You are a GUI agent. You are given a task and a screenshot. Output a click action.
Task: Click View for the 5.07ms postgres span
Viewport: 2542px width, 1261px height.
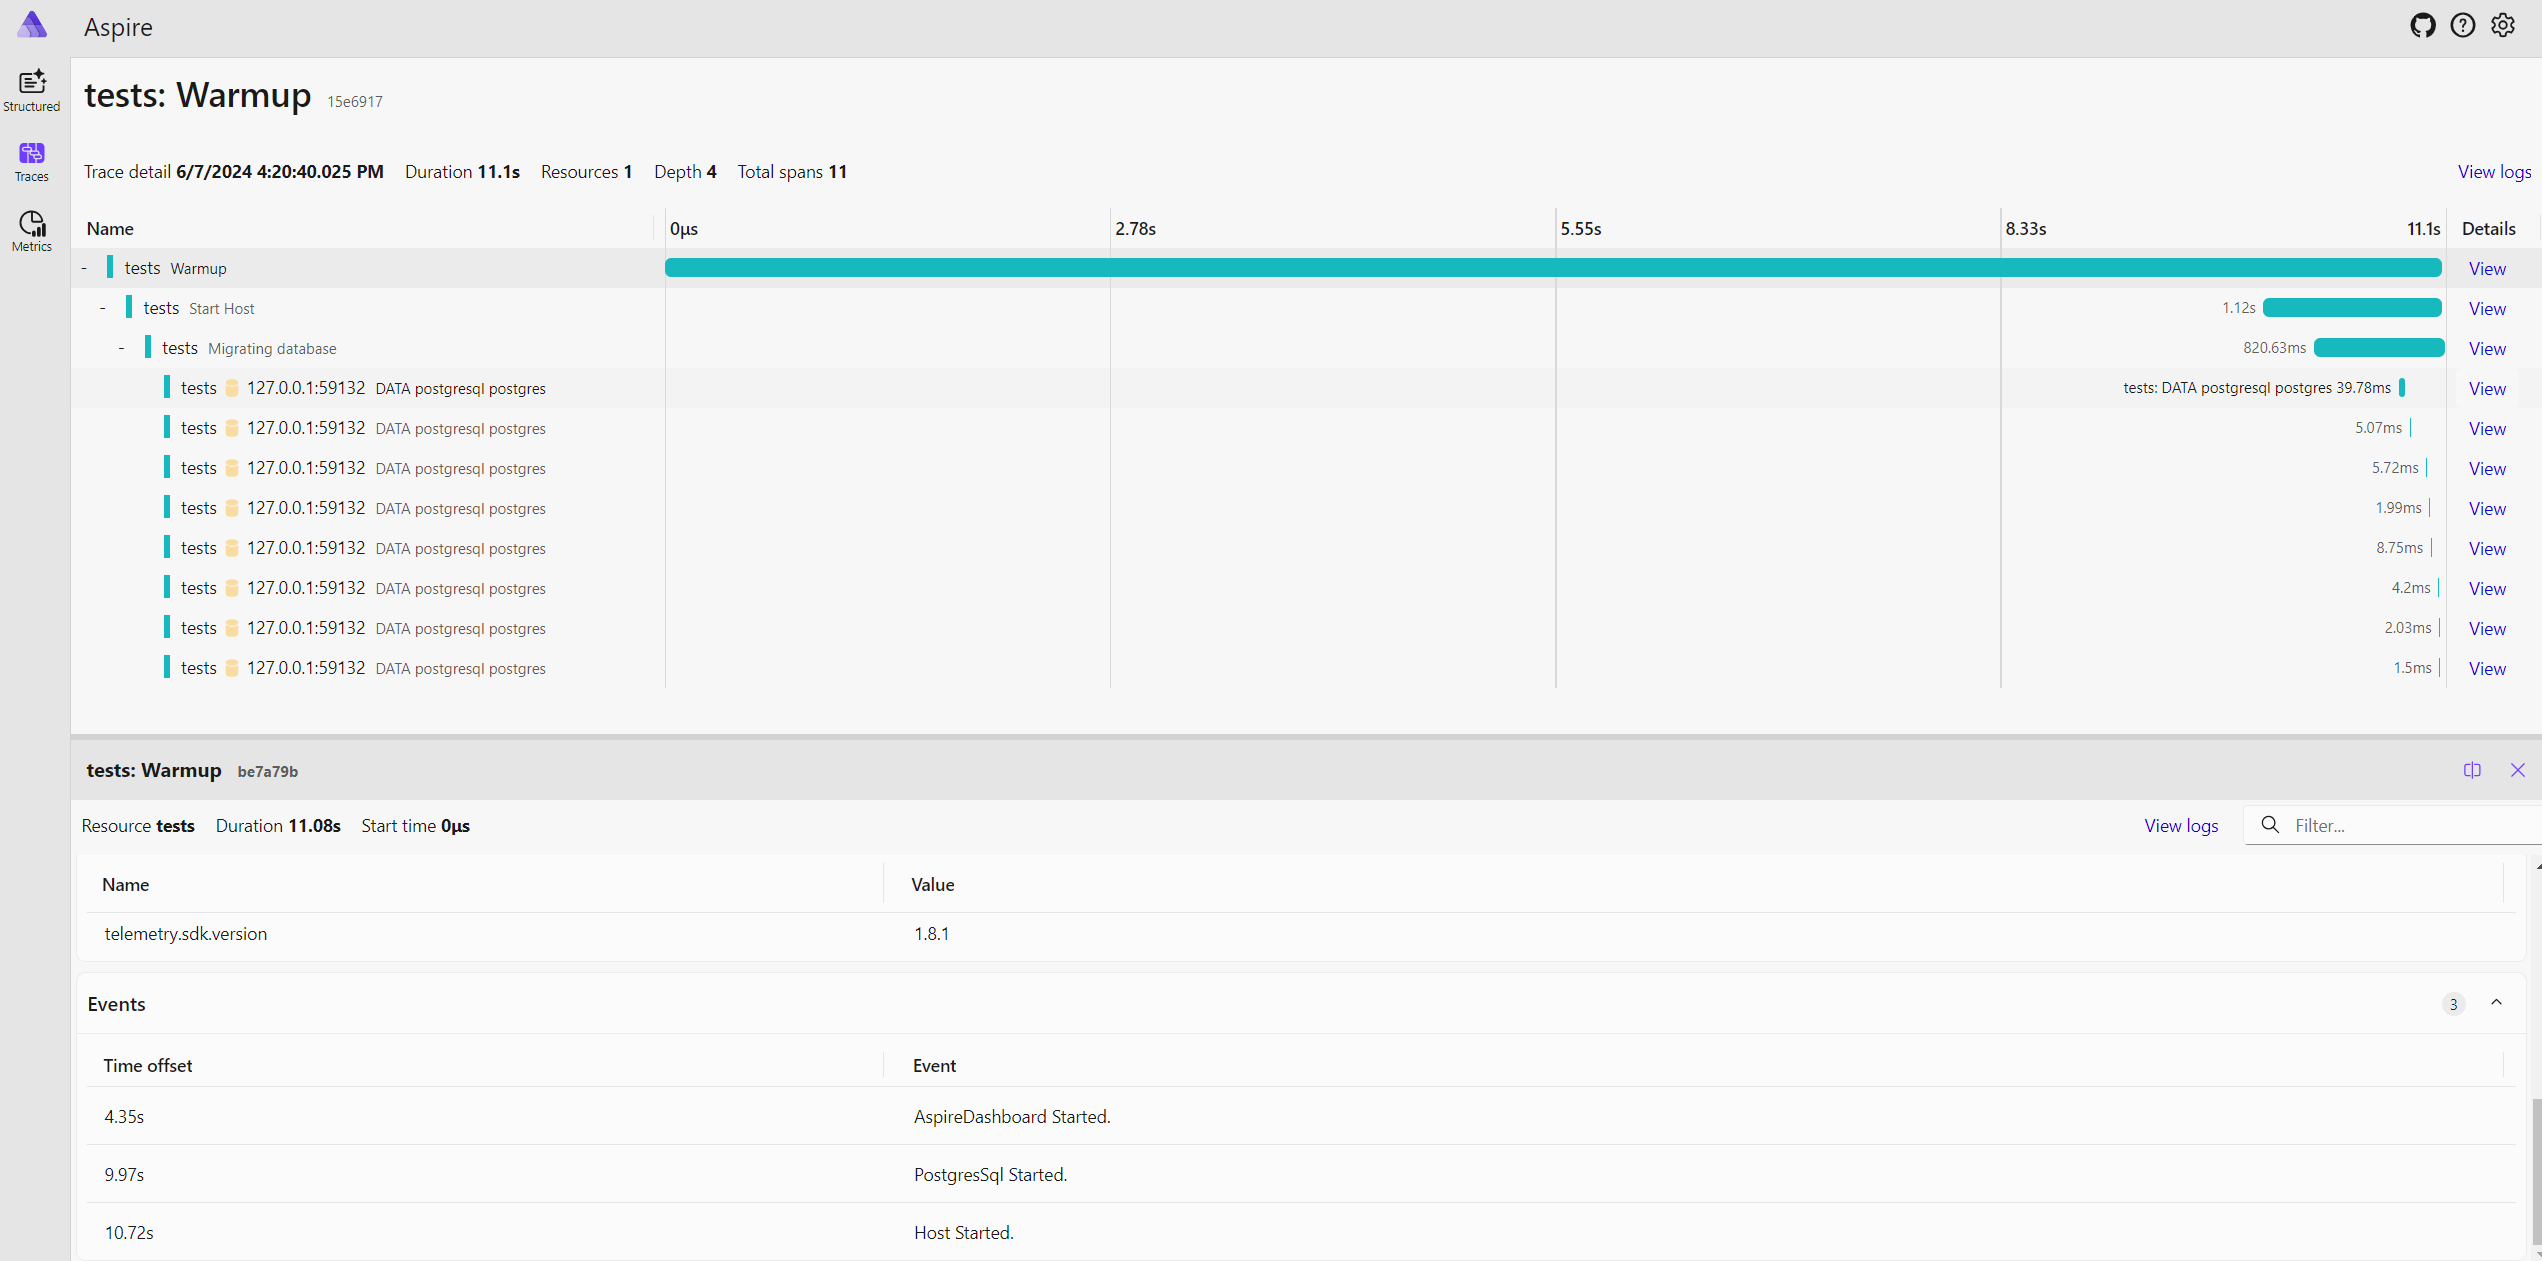(x=2487, y=429)
